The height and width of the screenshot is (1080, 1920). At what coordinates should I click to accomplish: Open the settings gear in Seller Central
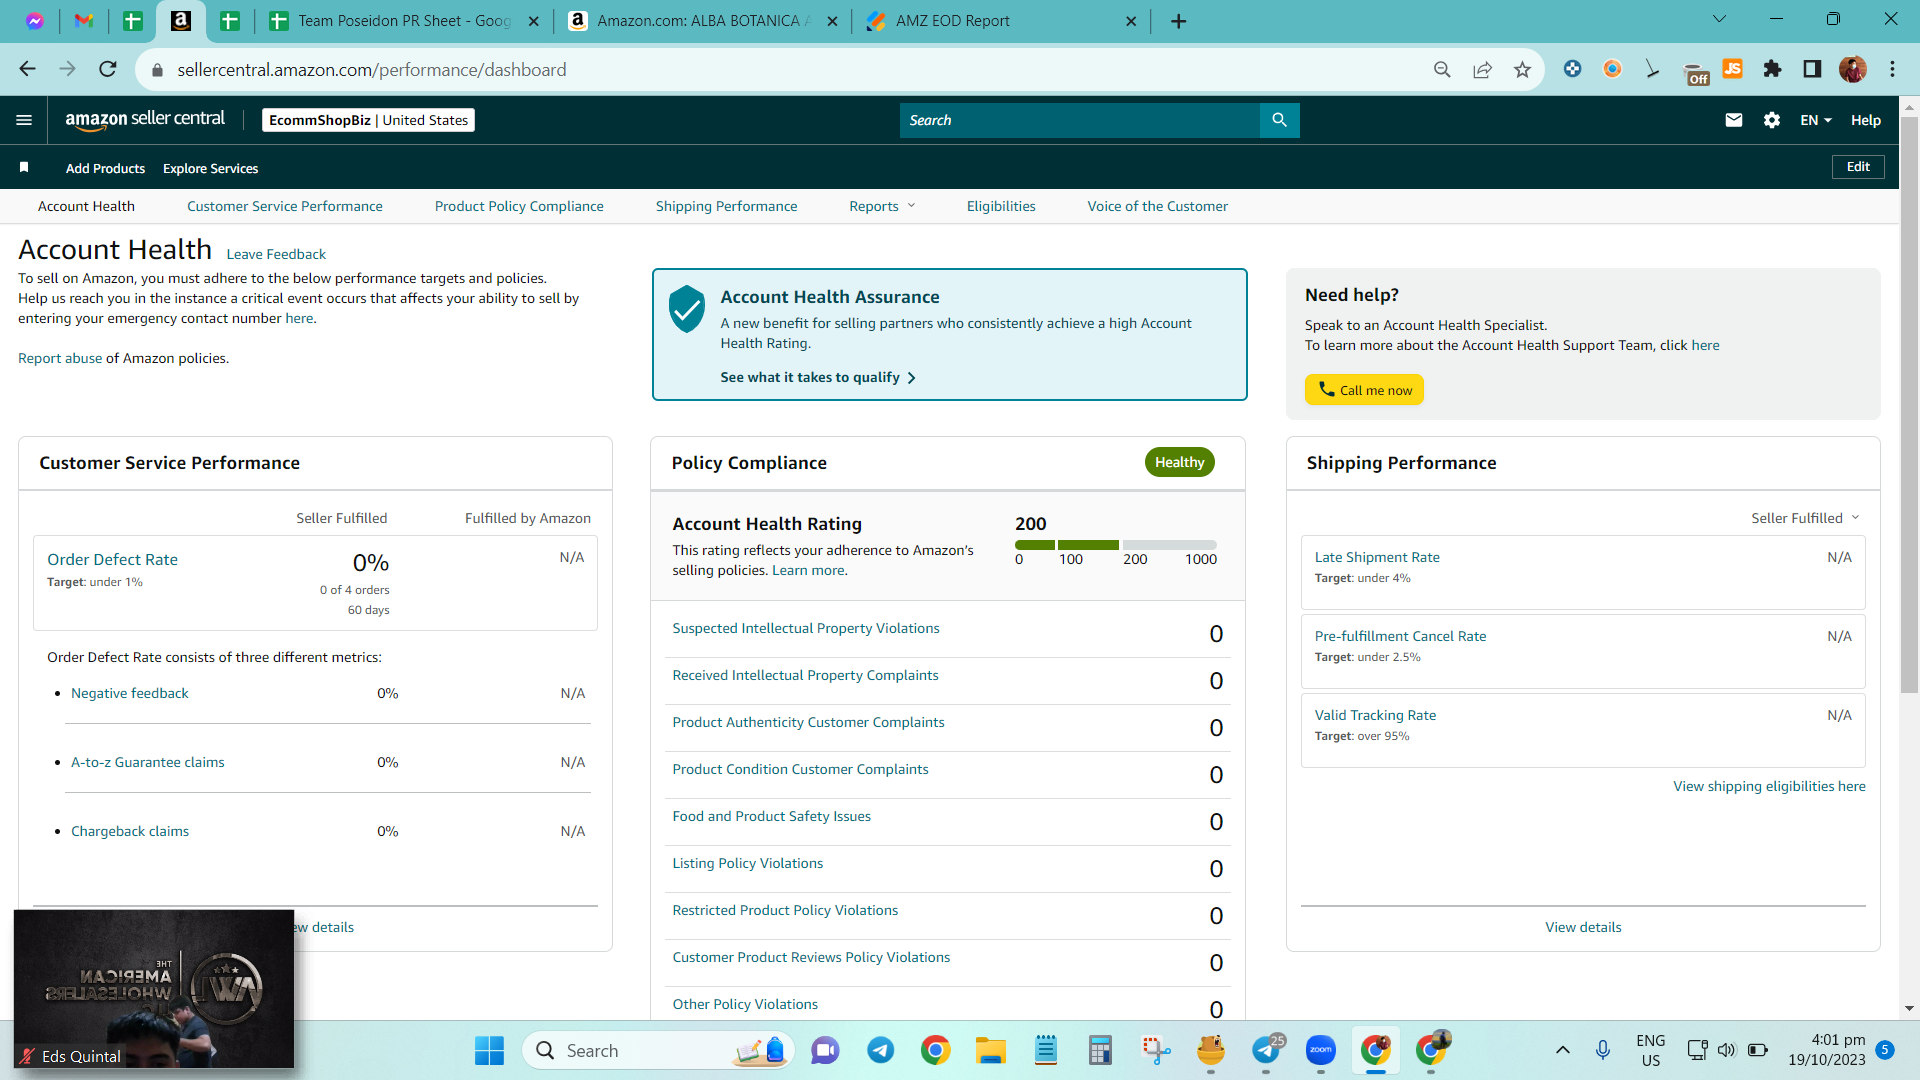pyautogui.click(x=1772, y=120)
